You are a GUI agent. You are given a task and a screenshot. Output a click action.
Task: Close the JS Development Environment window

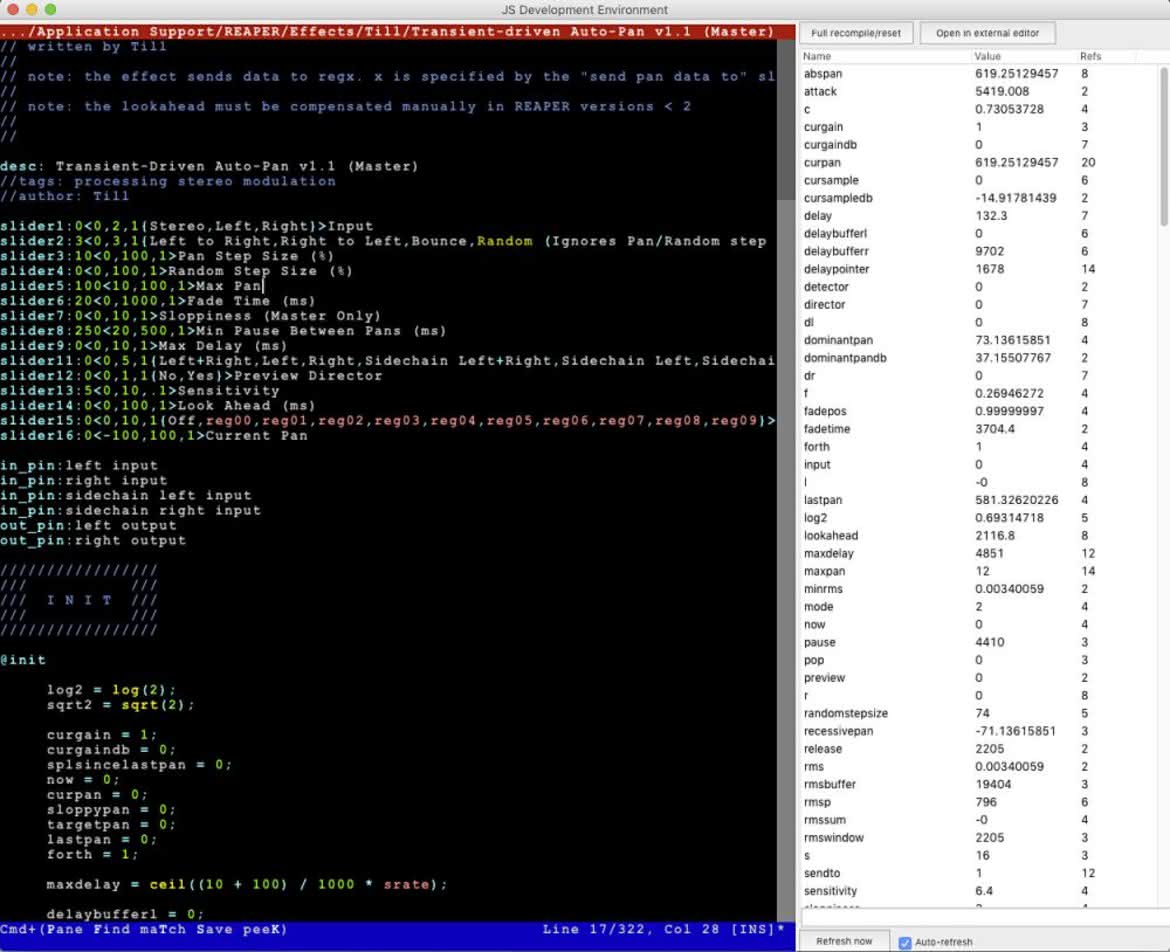(13, 10)
